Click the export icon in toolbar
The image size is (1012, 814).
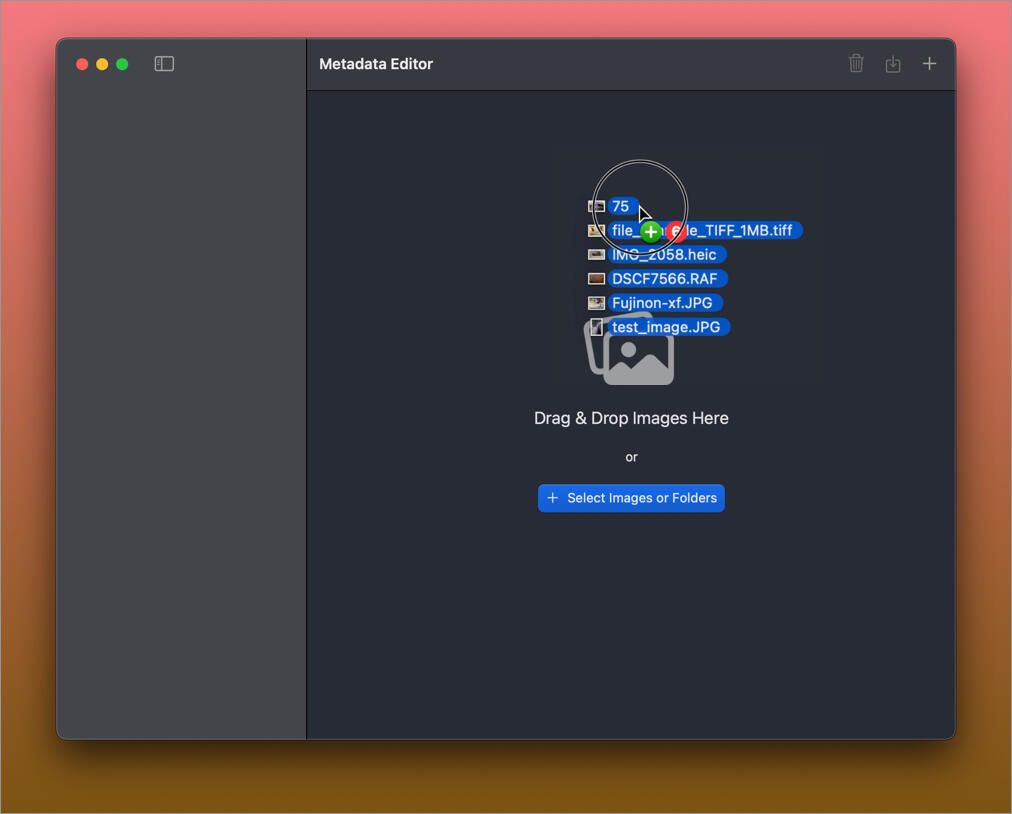tap(893, 64)
